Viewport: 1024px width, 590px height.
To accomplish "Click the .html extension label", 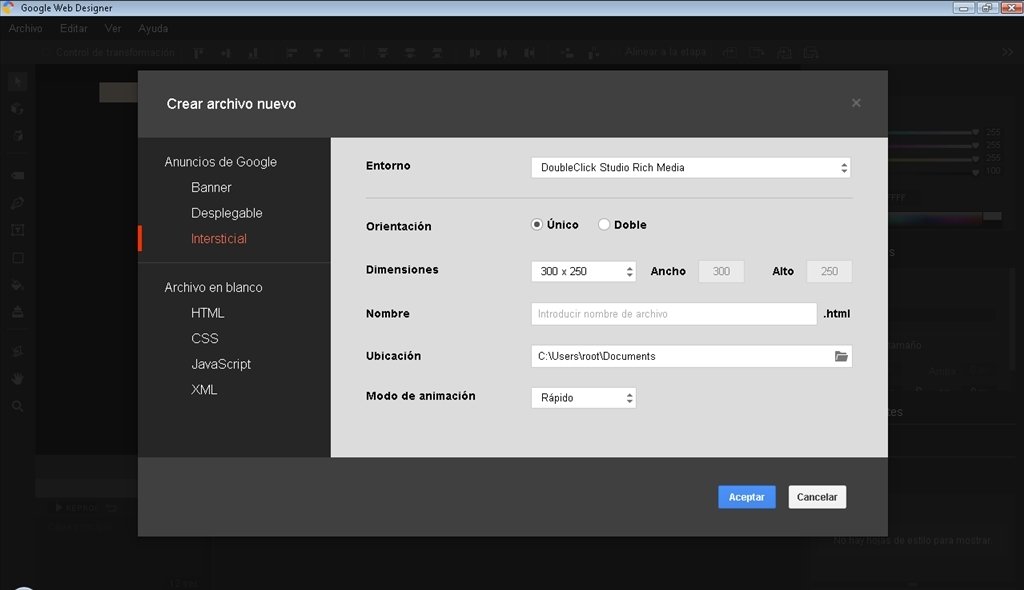I will [x=837, y=314].
